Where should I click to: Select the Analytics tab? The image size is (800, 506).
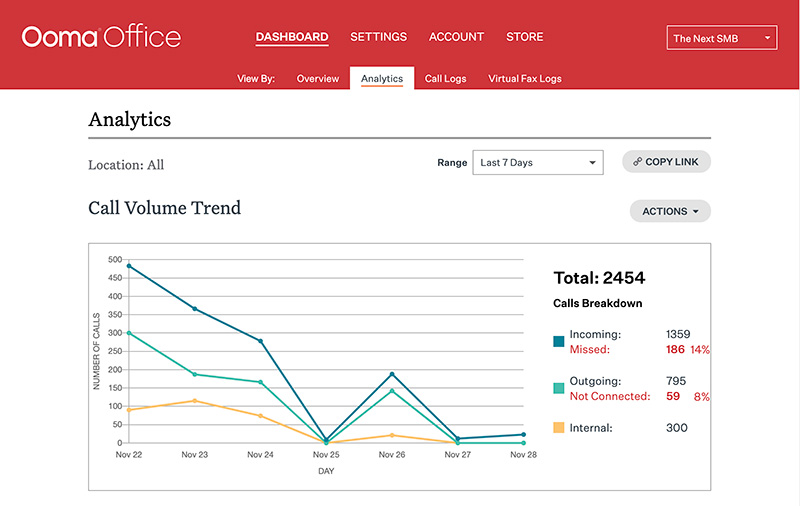tap(382, 79)
